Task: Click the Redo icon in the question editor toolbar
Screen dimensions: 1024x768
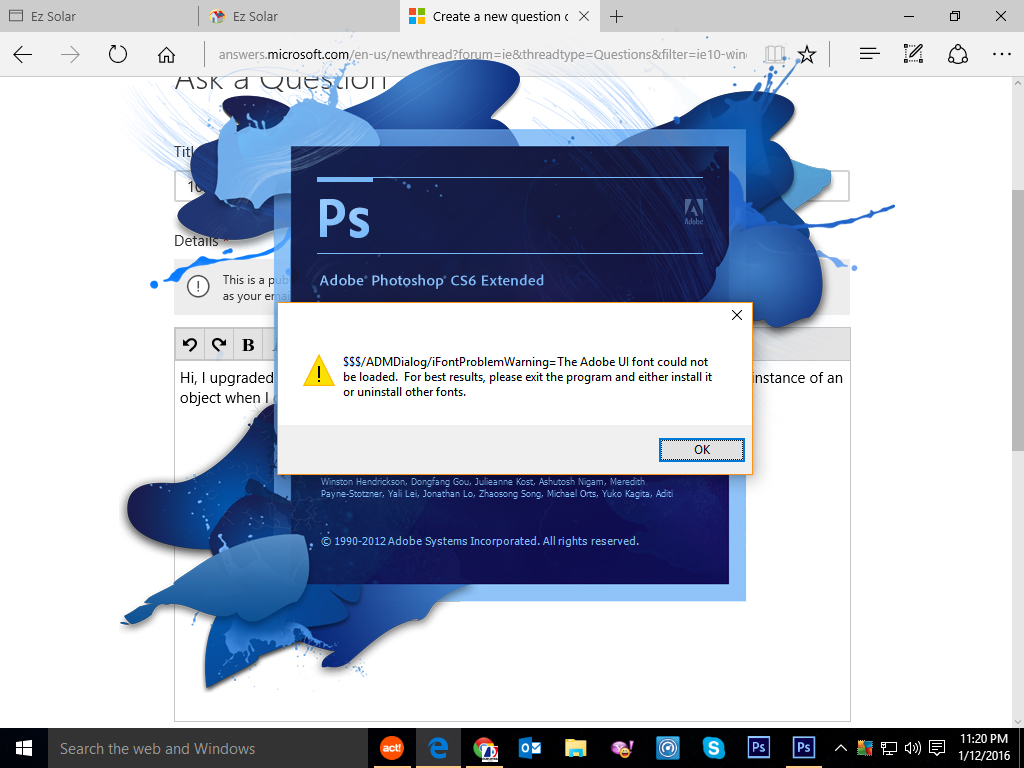Action: pyautogui.click(x=218, y=344)
